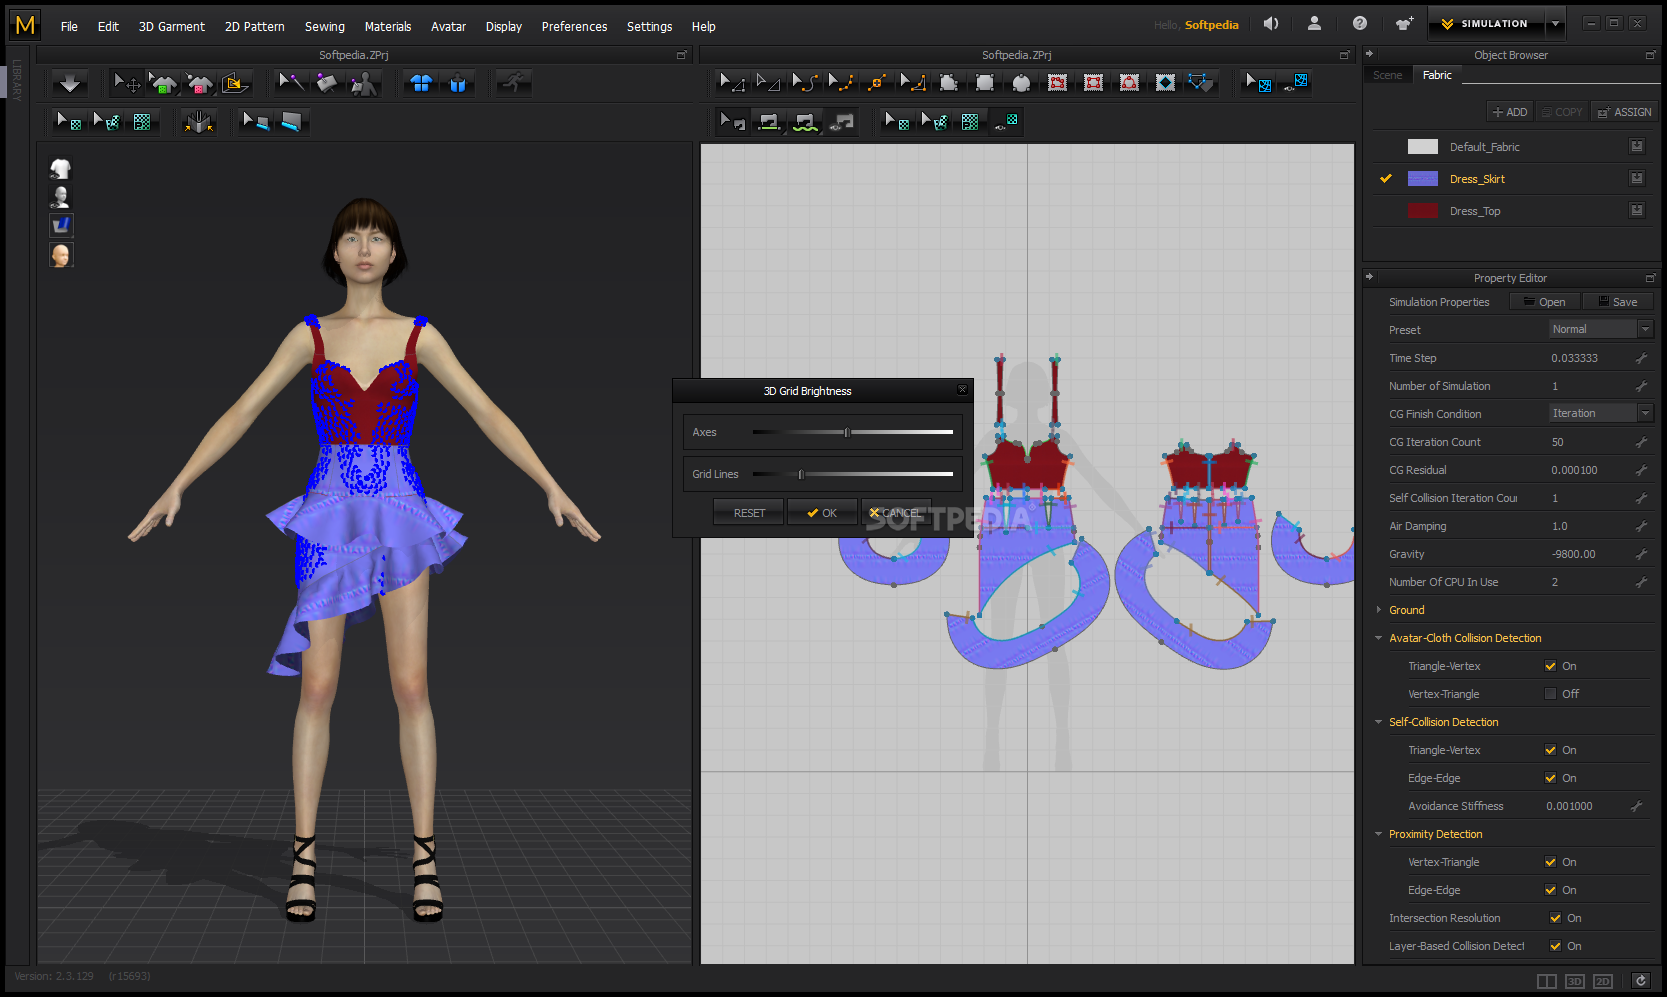Pick the Tack on Avatar tool
This screenshot has height=997, width=1667.
coord(364,83)
